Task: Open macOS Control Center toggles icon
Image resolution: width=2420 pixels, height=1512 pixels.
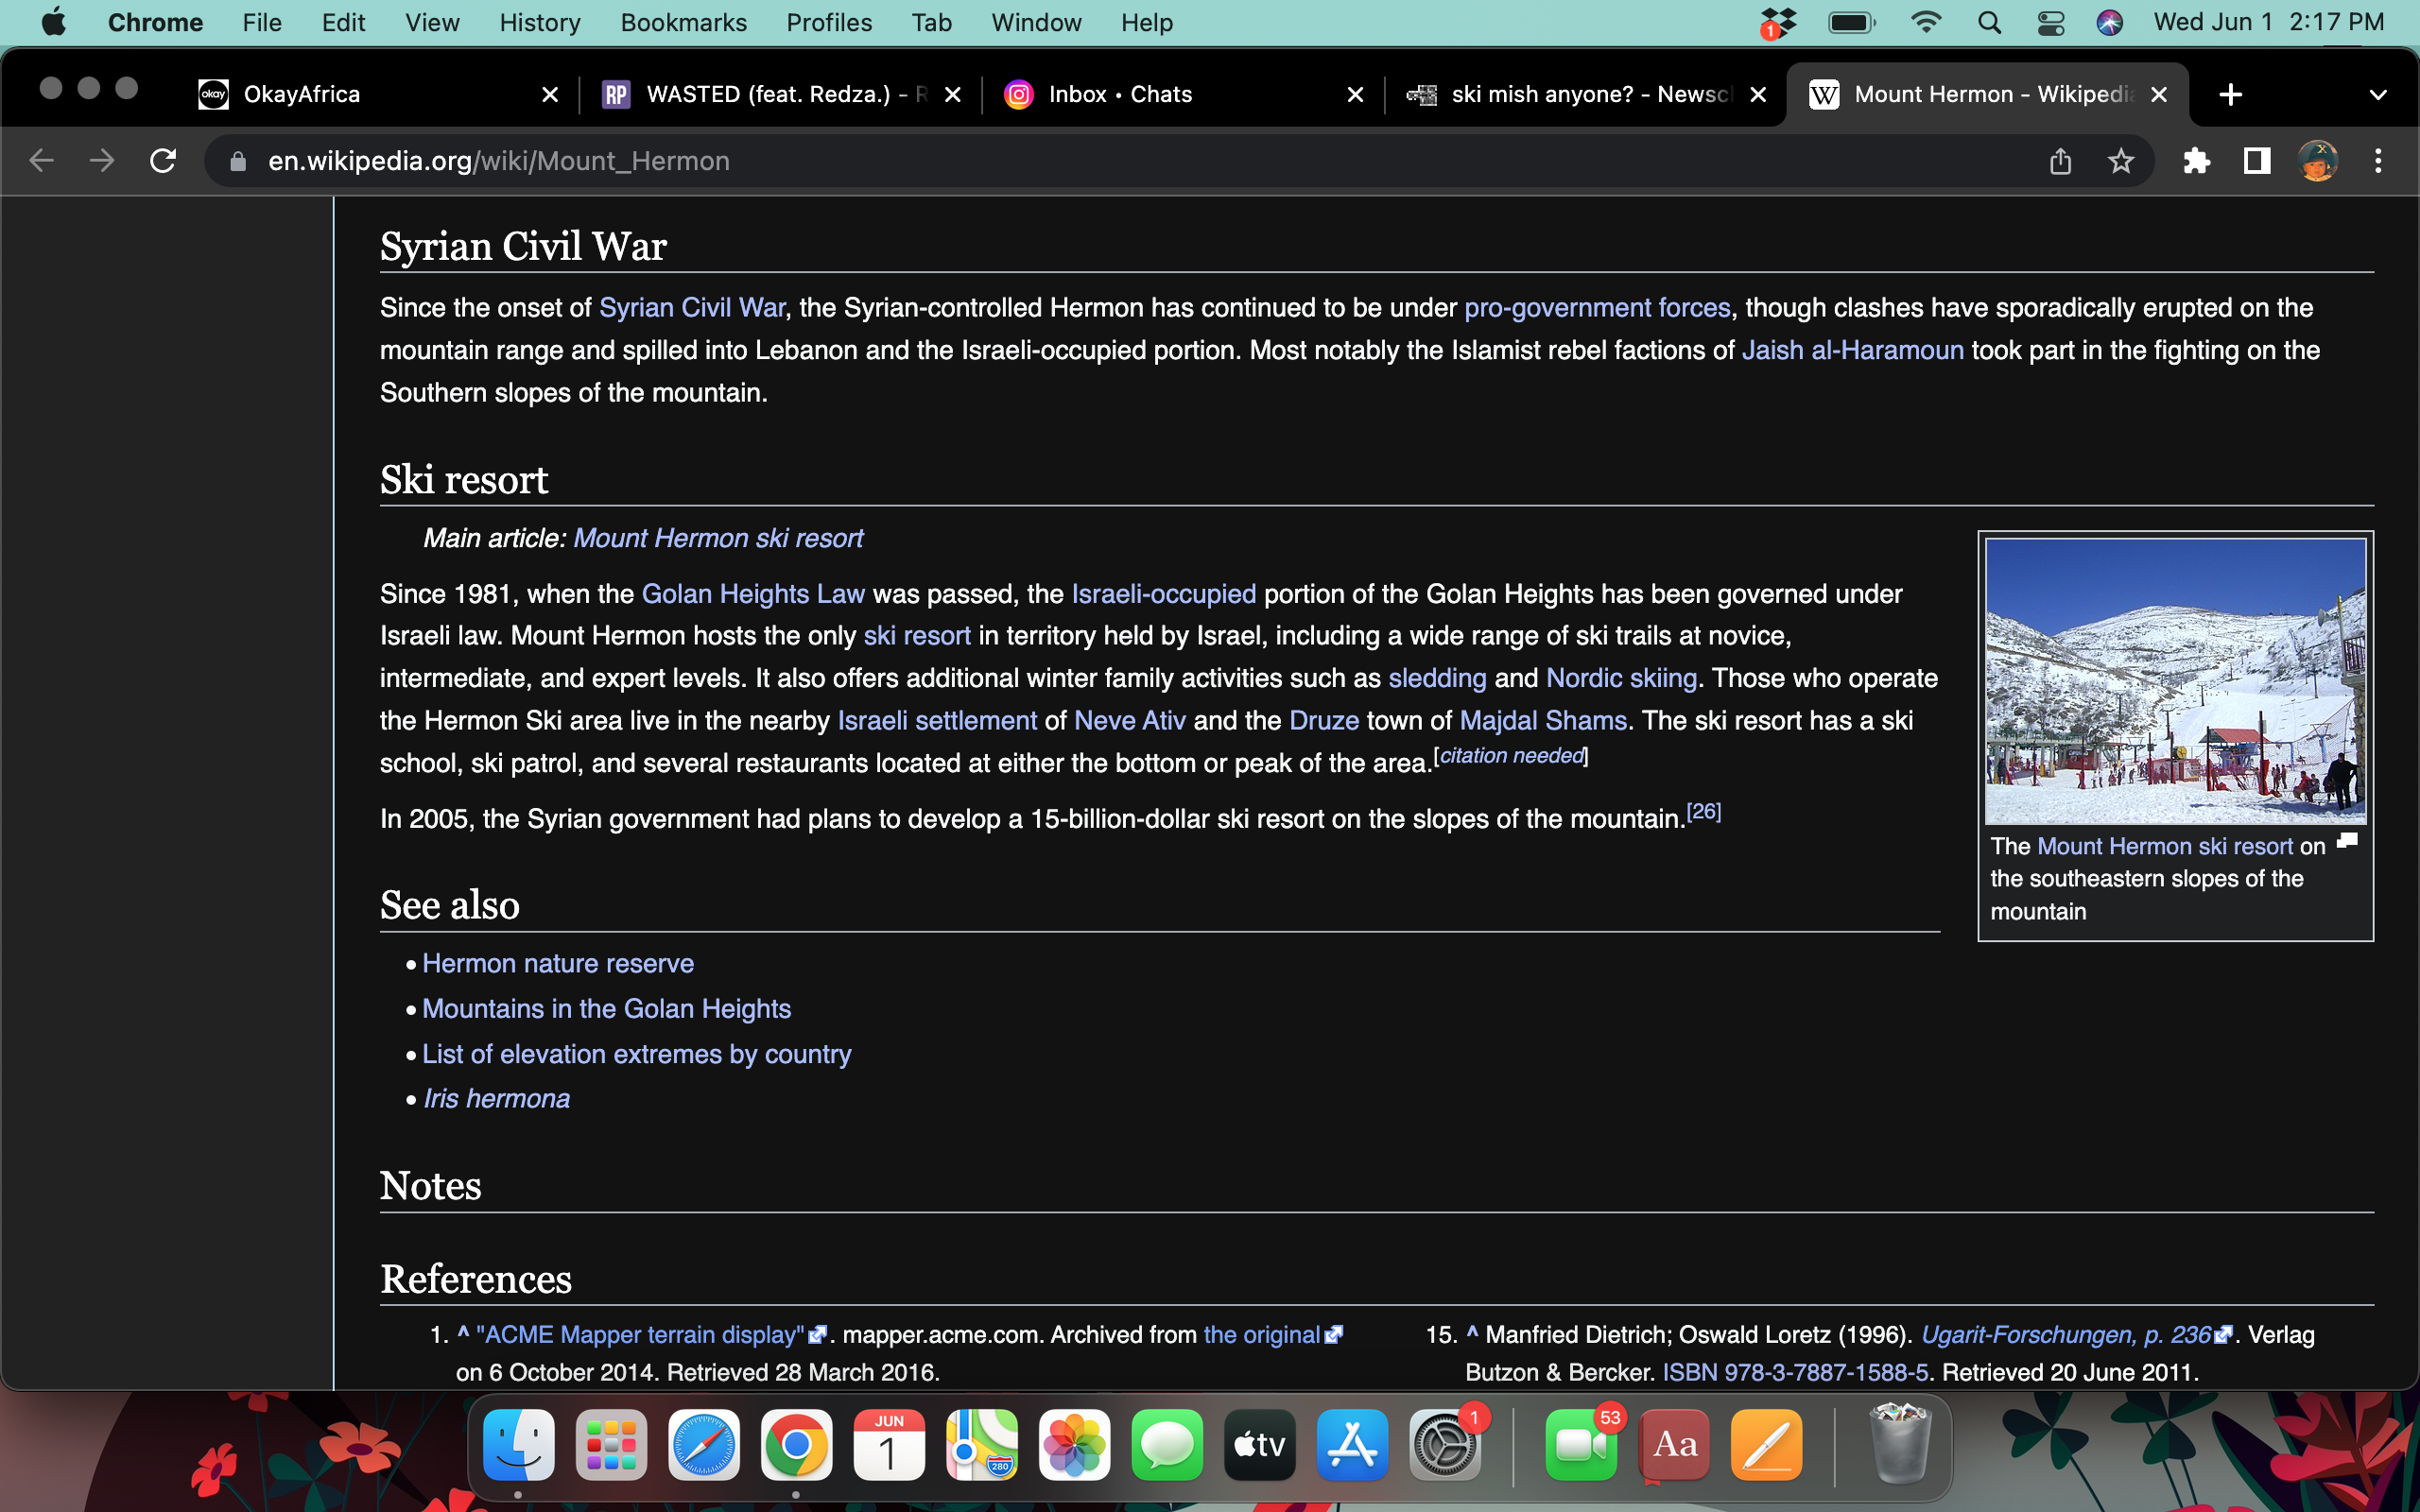Action: [x=2050, y=23]
